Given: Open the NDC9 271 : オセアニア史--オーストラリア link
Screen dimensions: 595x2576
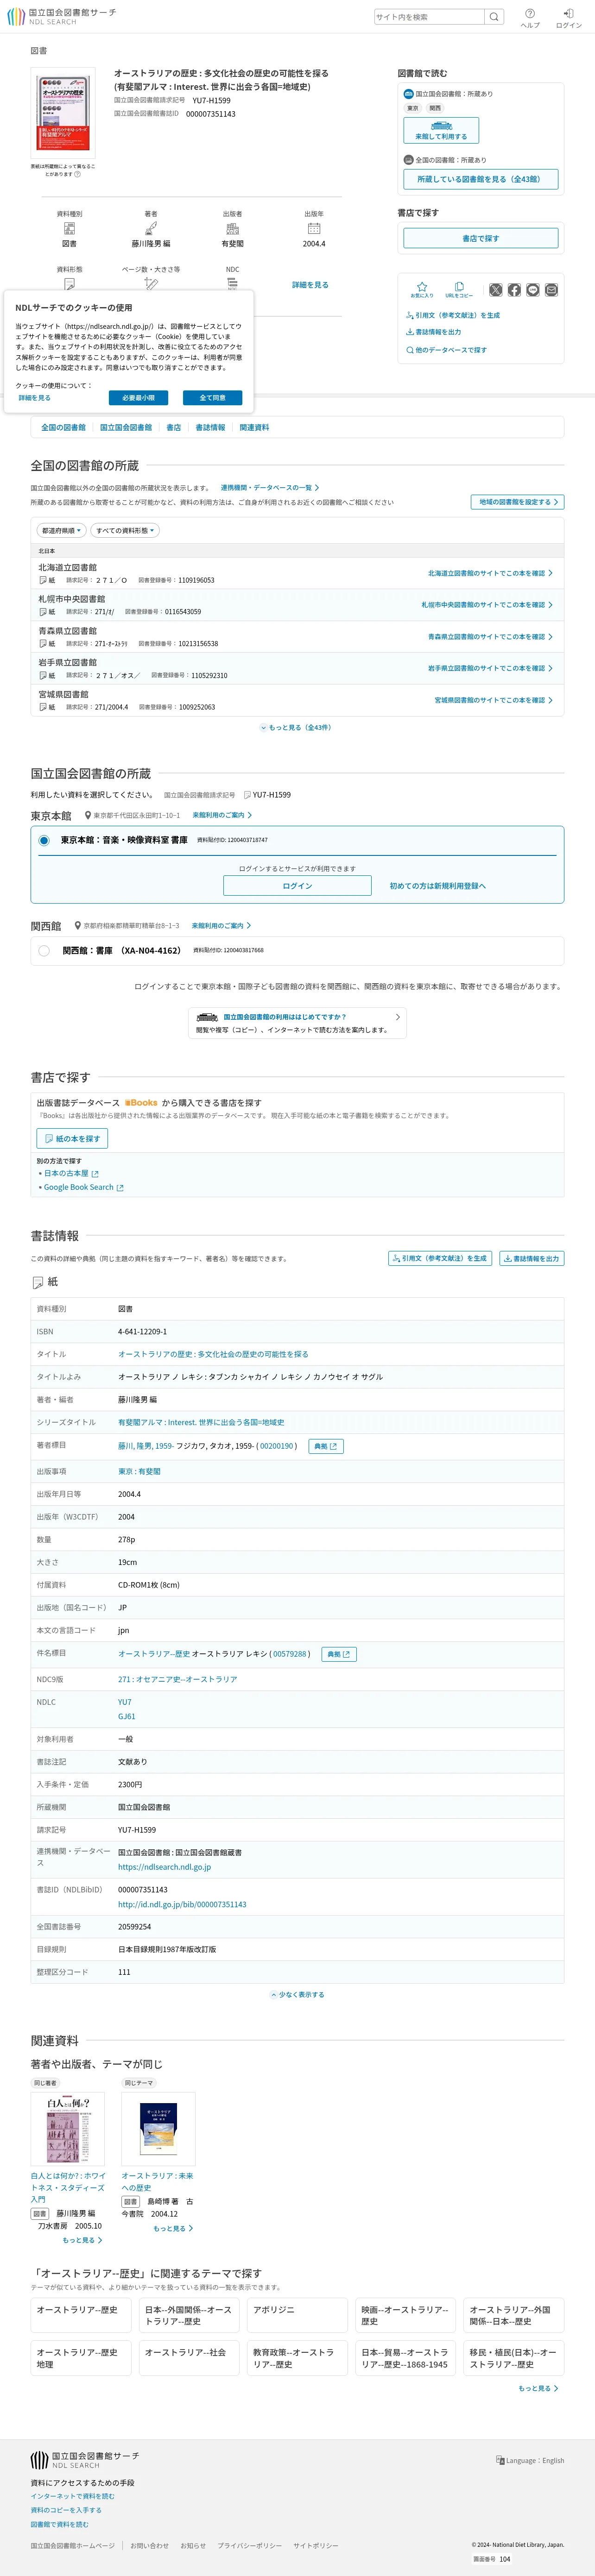Looking at the screenshot, I should point(178,1679).
